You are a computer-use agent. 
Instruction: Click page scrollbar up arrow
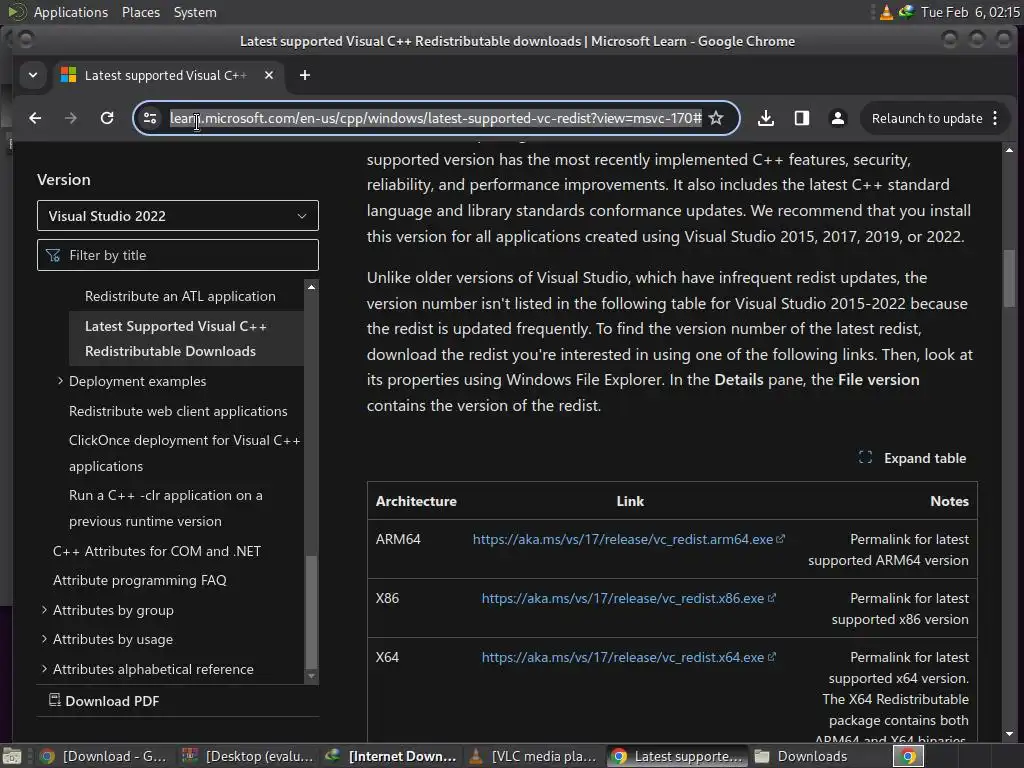click(1010, 151)
